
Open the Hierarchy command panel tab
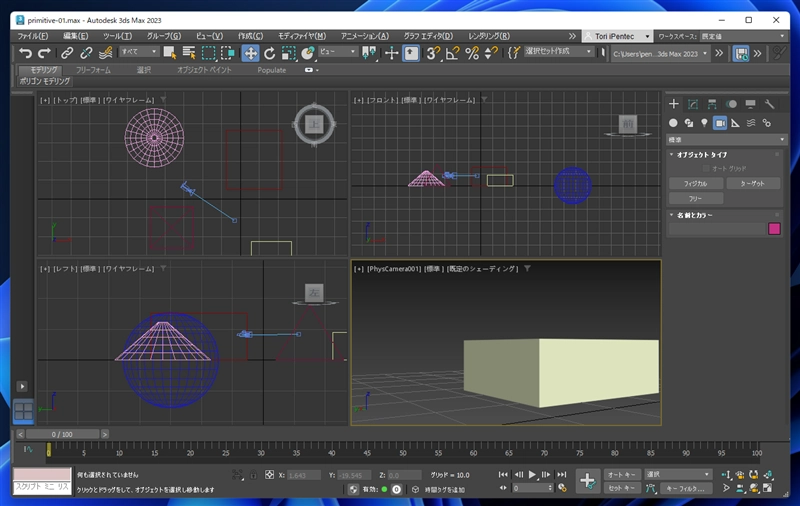pos(711,104)
